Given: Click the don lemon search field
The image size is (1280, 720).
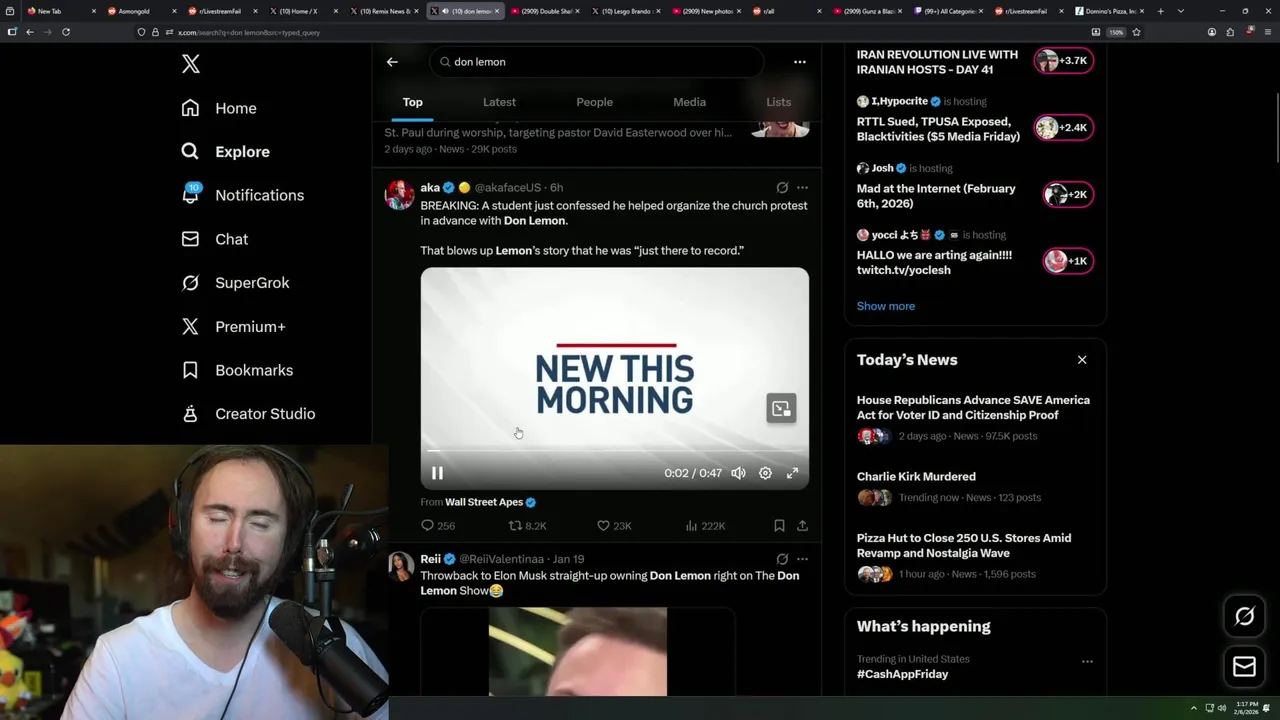Looking at the screenshot, I should pyautogui.click(x=598, y=62).
